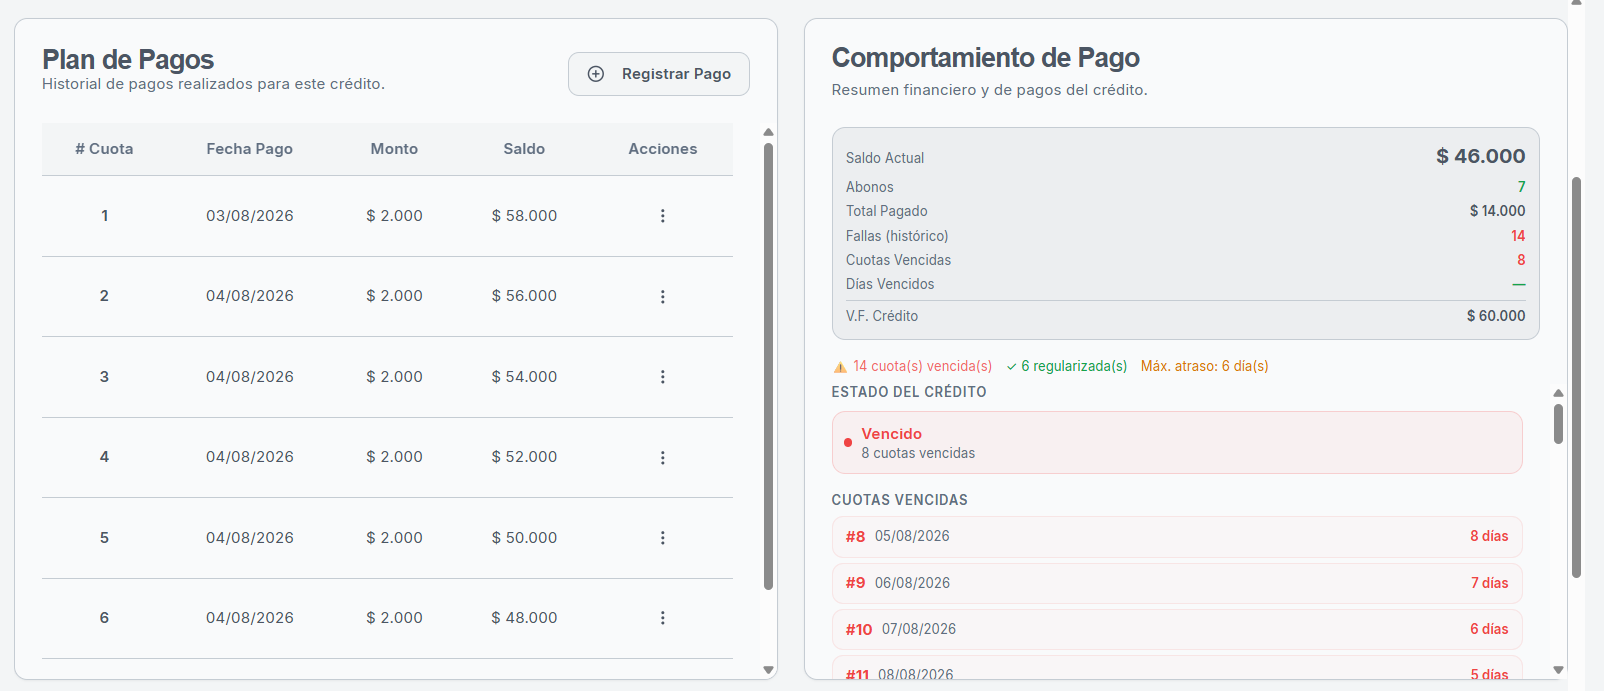The width and height of the screenshot is (1604, 691).
Task: Click the Saldo column header
Action: (x=524, y=149)
